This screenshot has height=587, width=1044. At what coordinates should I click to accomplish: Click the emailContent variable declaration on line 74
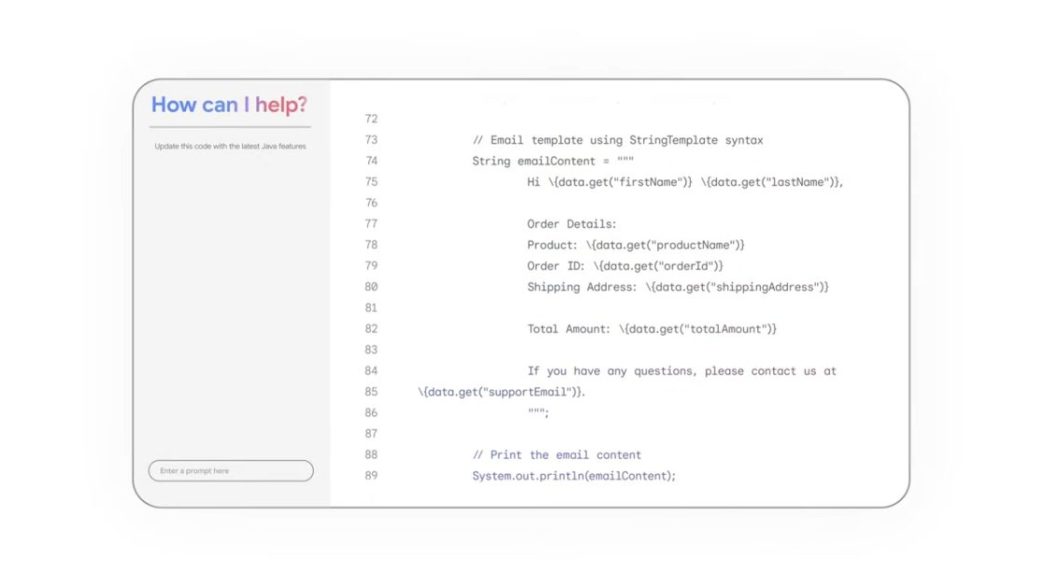[x=545, y=161]
